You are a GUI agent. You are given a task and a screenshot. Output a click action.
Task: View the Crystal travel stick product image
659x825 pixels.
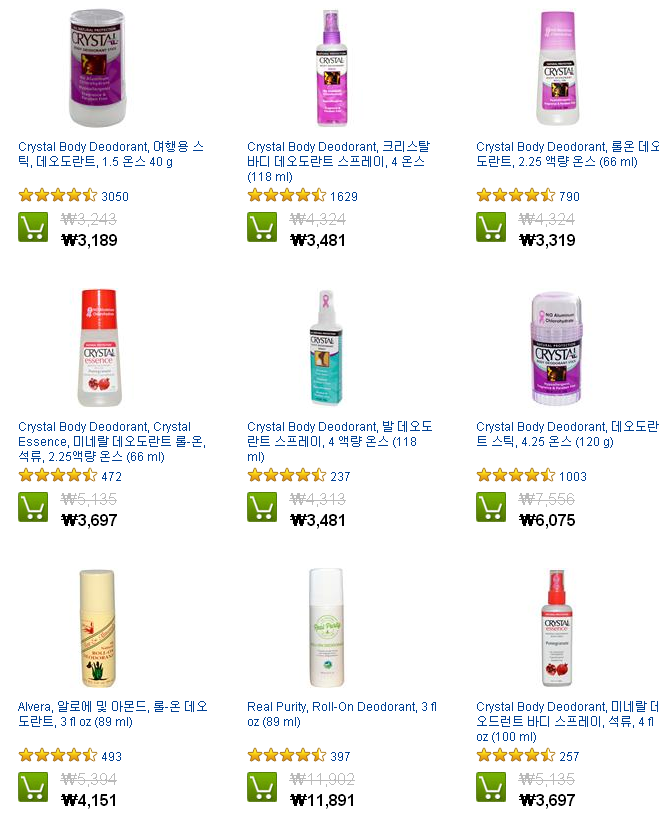[98, 68]
